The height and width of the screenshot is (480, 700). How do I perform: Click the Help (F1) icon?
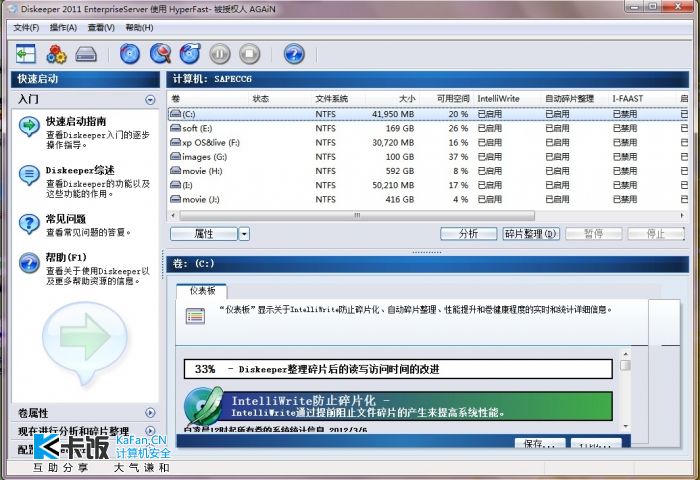pyautogui.click(x=29, y=263)
